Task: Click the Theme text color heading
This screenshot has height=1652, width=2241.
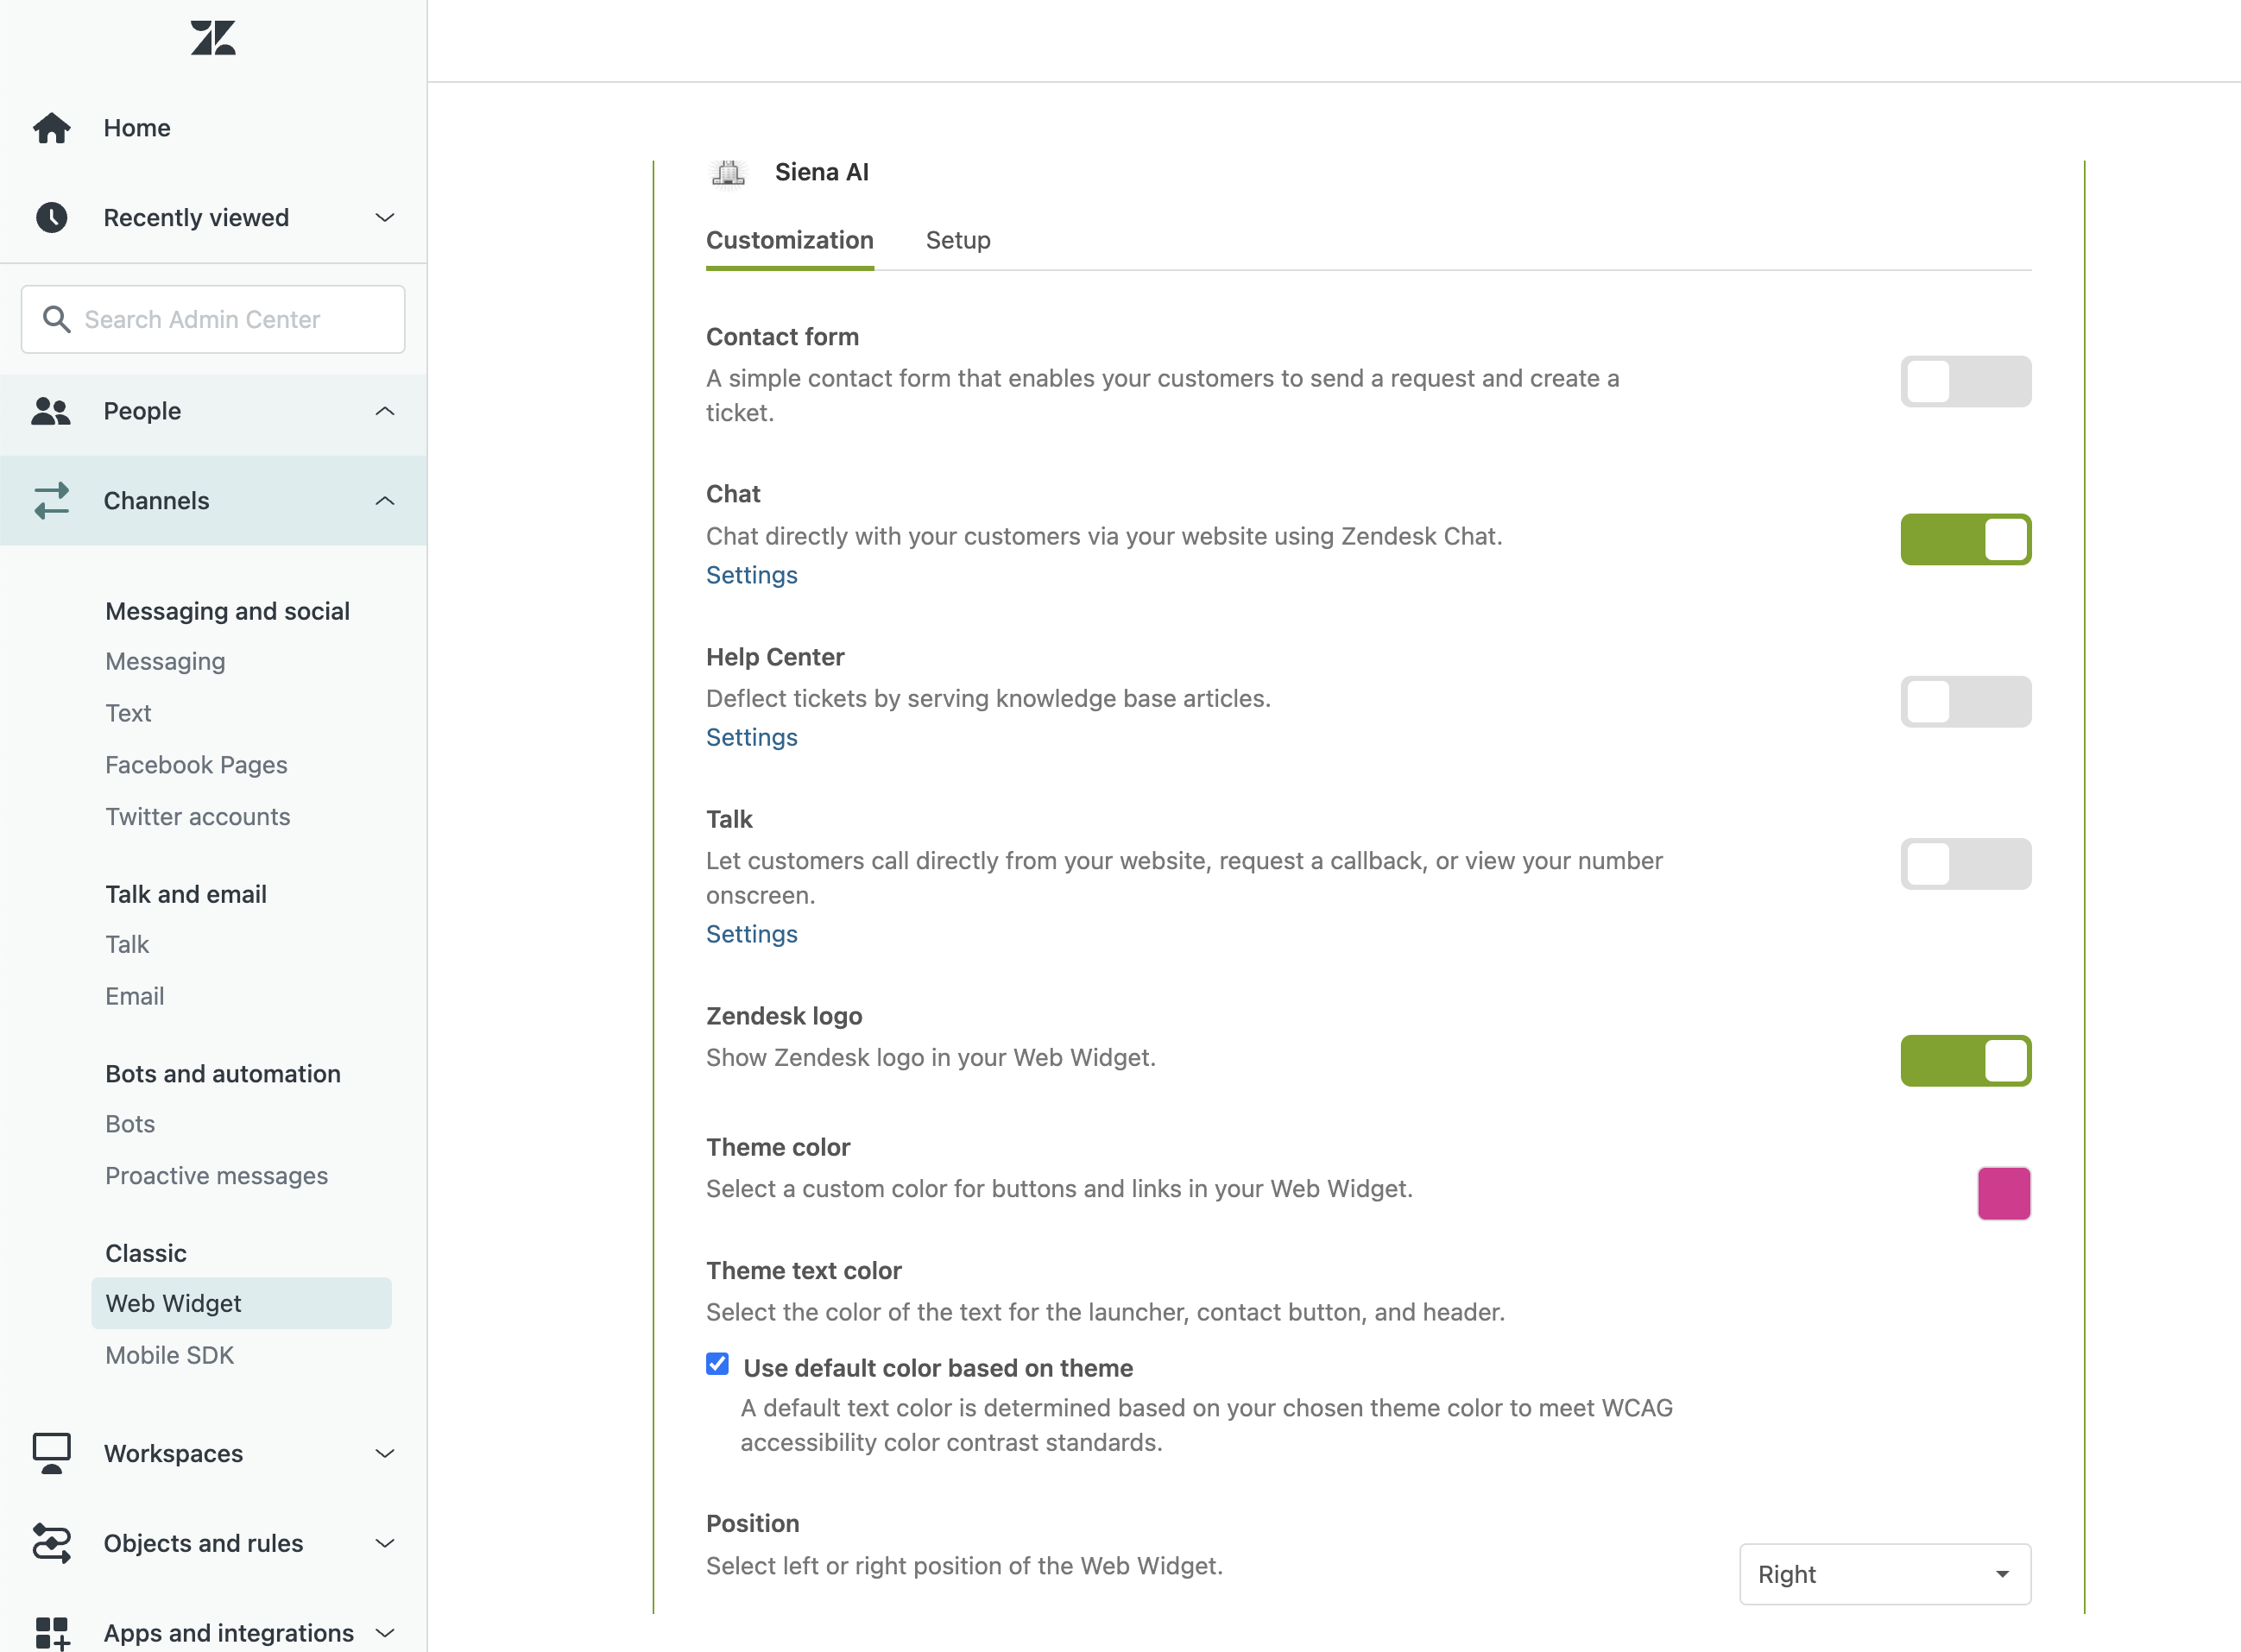Action: [x=804, y=1270]
